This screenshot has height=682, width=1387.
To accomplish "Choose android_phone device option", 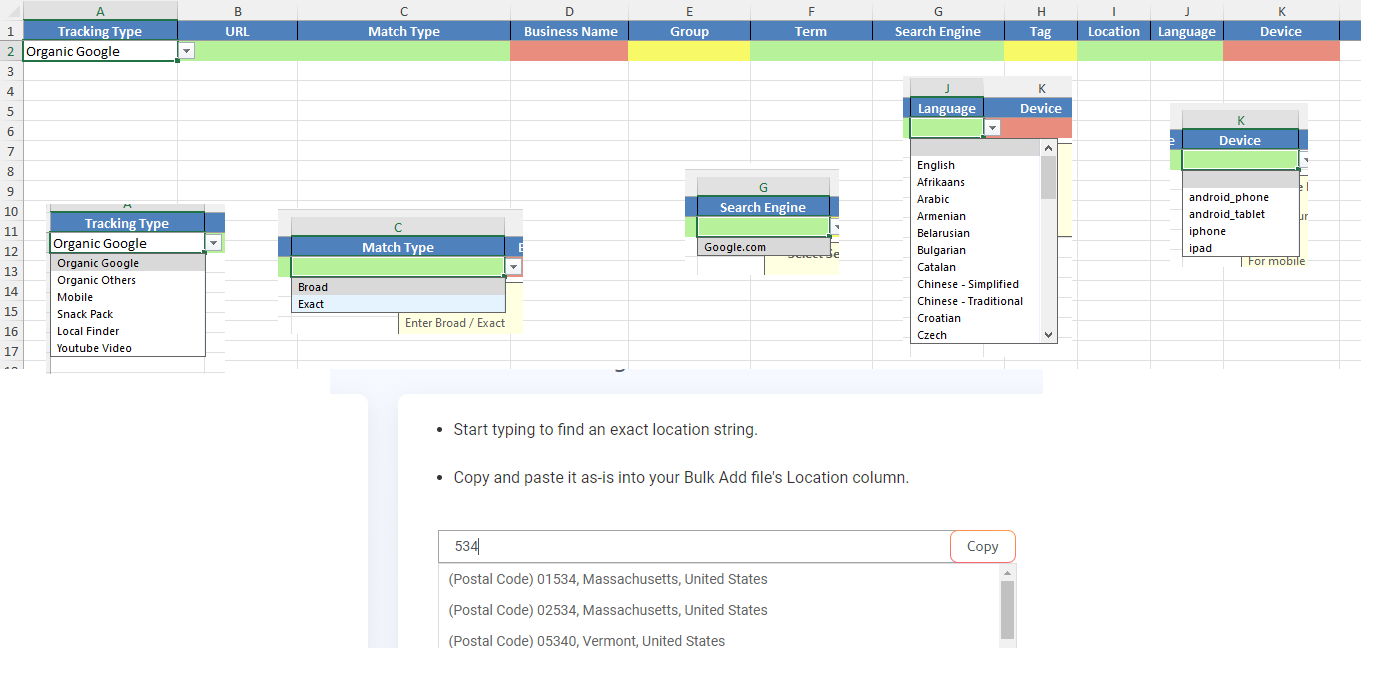I will point(1240,198).
